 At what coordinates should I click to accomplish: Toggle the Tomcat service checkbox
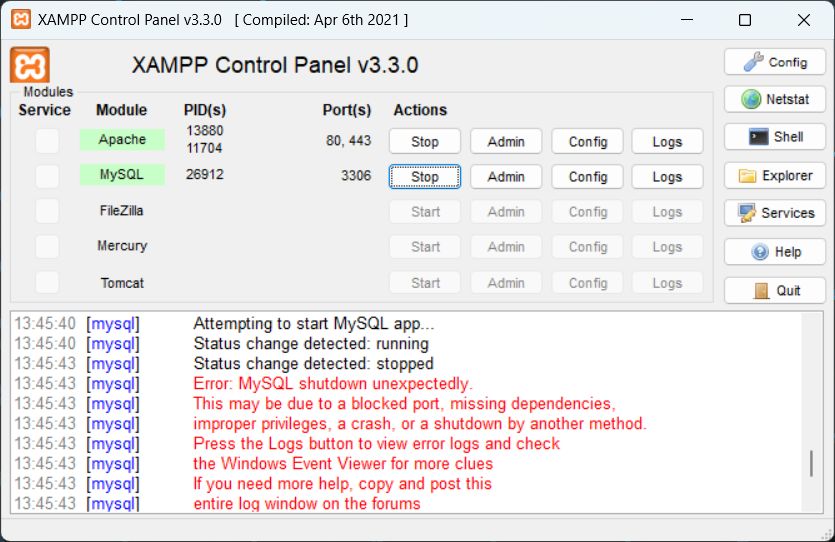click(47, 282)
